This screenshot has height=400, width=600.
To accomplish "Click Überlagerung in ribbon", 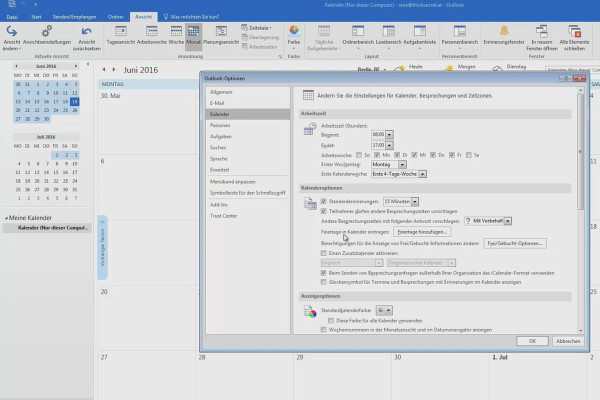I will pos(260,37).
